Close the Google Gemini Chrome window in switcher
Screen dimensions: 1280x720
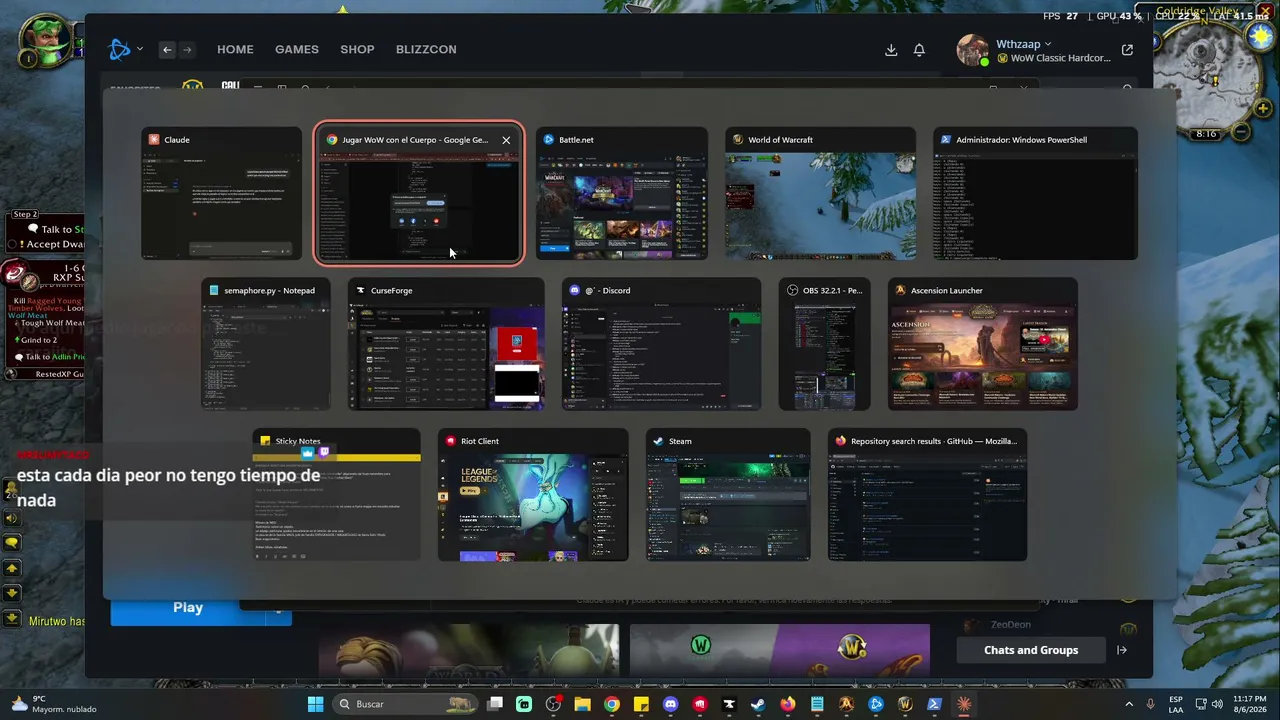click(506, 140)
